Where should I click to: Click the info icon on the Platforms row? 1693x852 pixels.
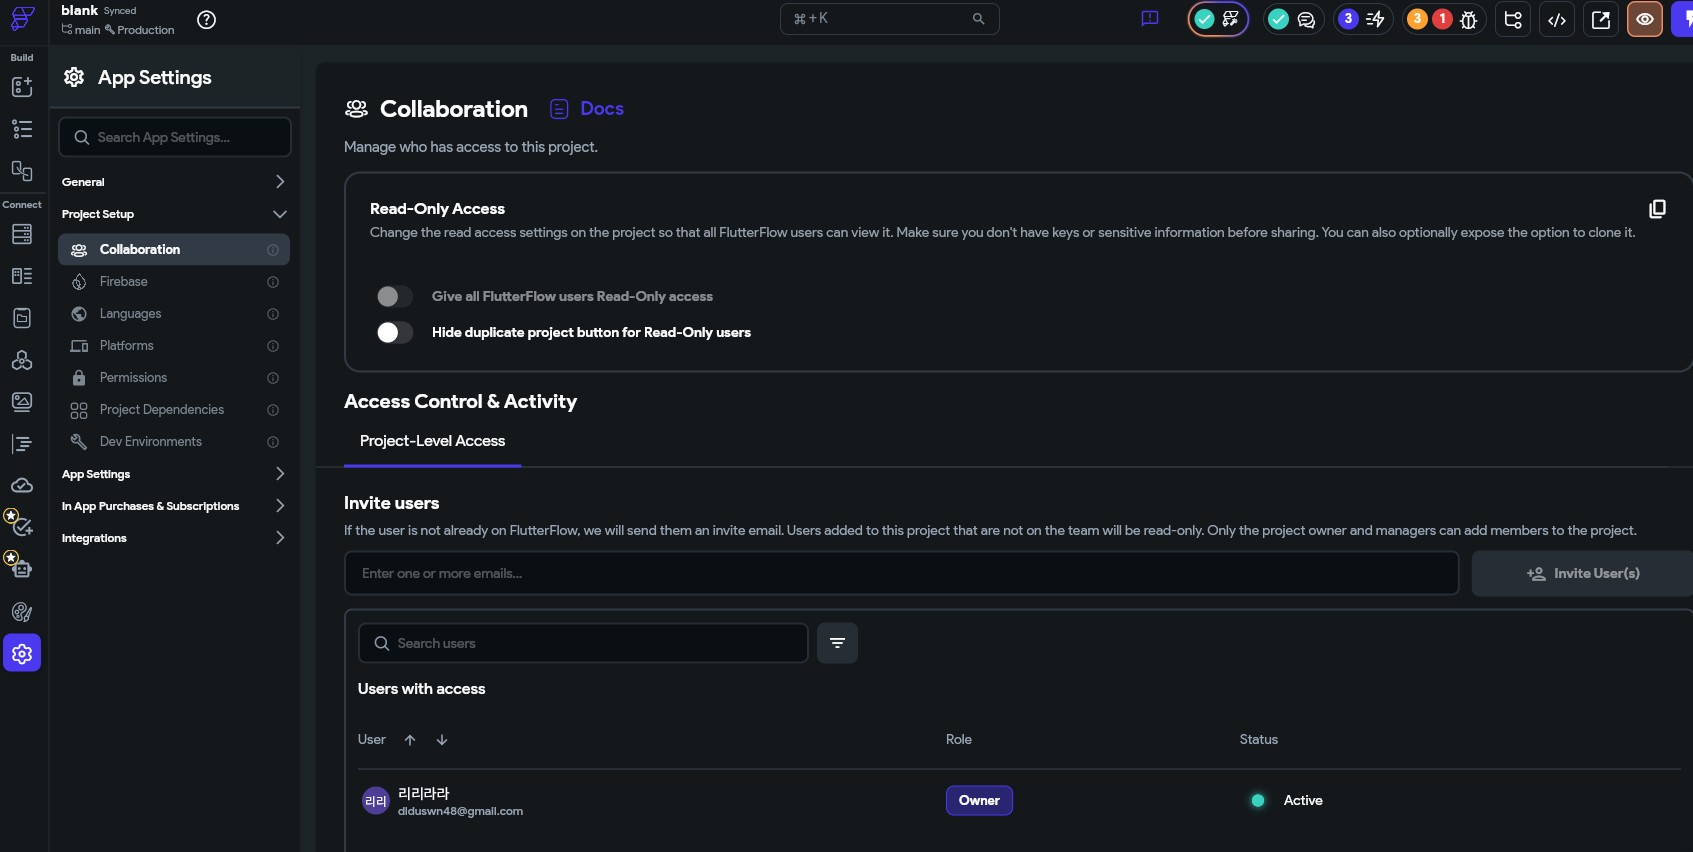tap(273, 346)
